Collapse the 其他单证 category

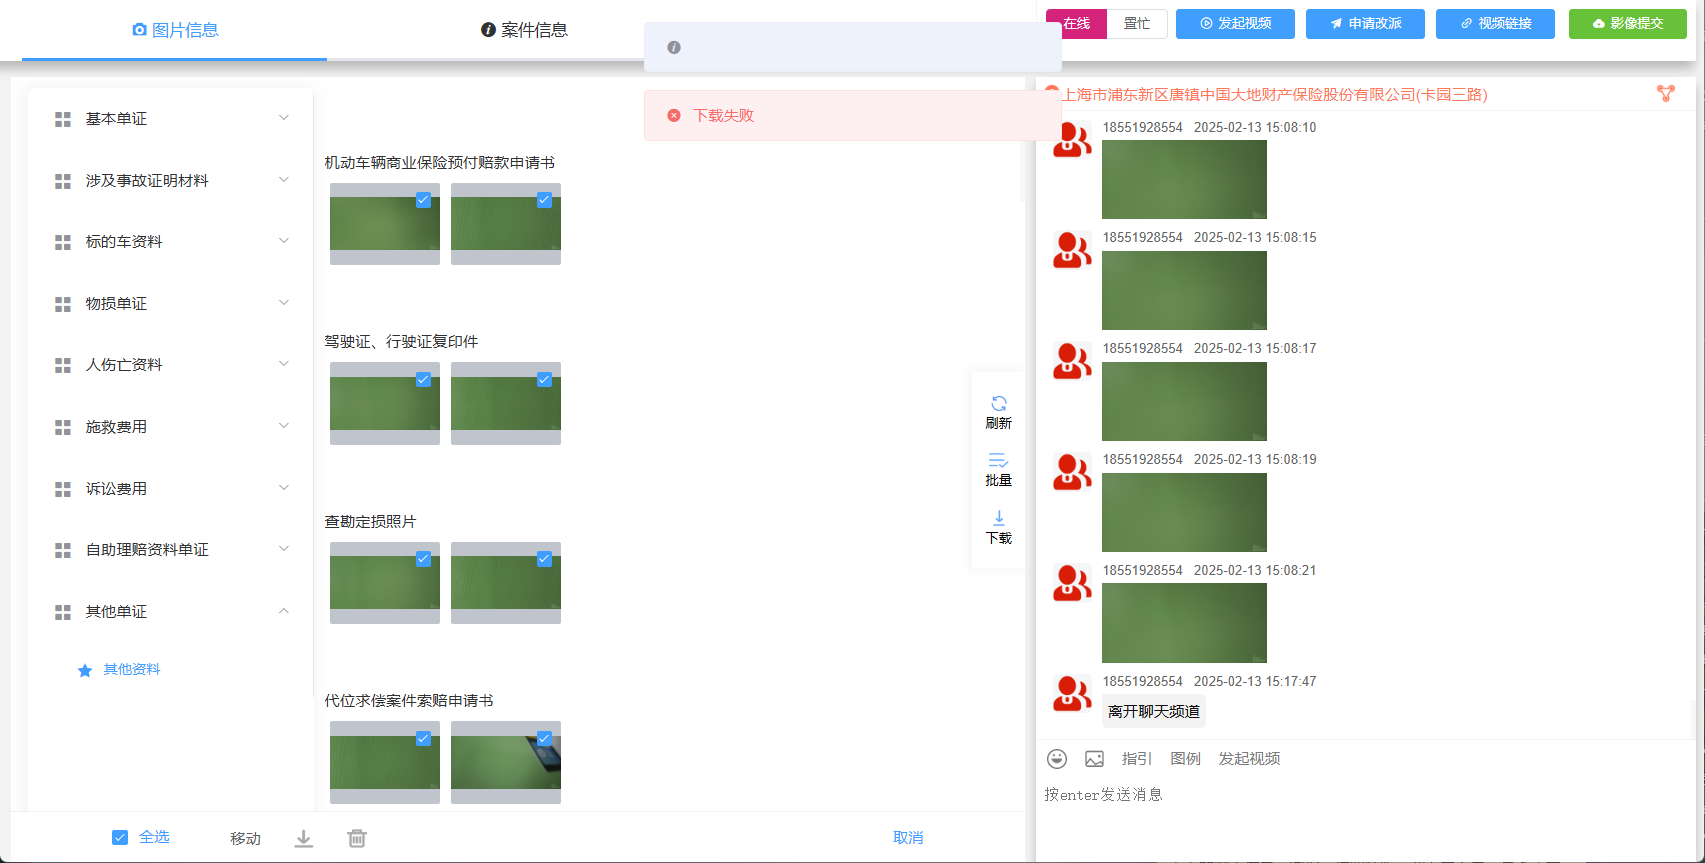[x=171, y=612]
